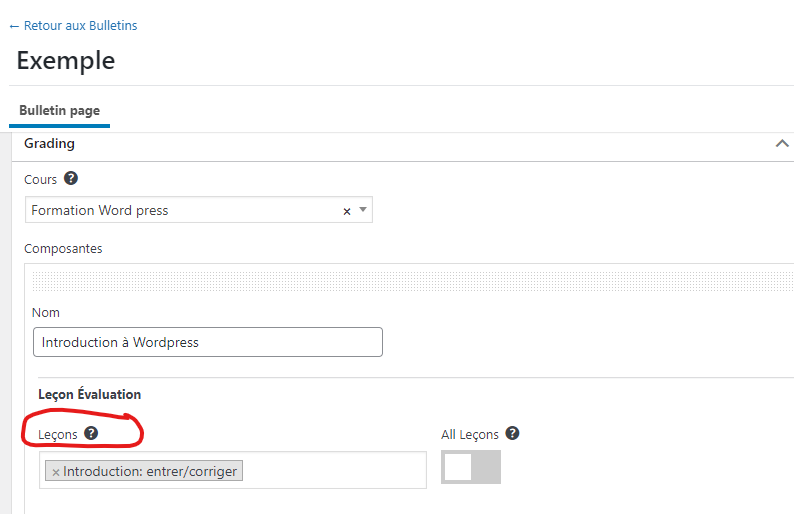Click the Leçons help question mark icon
The image size is (794, 514).
click(x=91, y=433)
